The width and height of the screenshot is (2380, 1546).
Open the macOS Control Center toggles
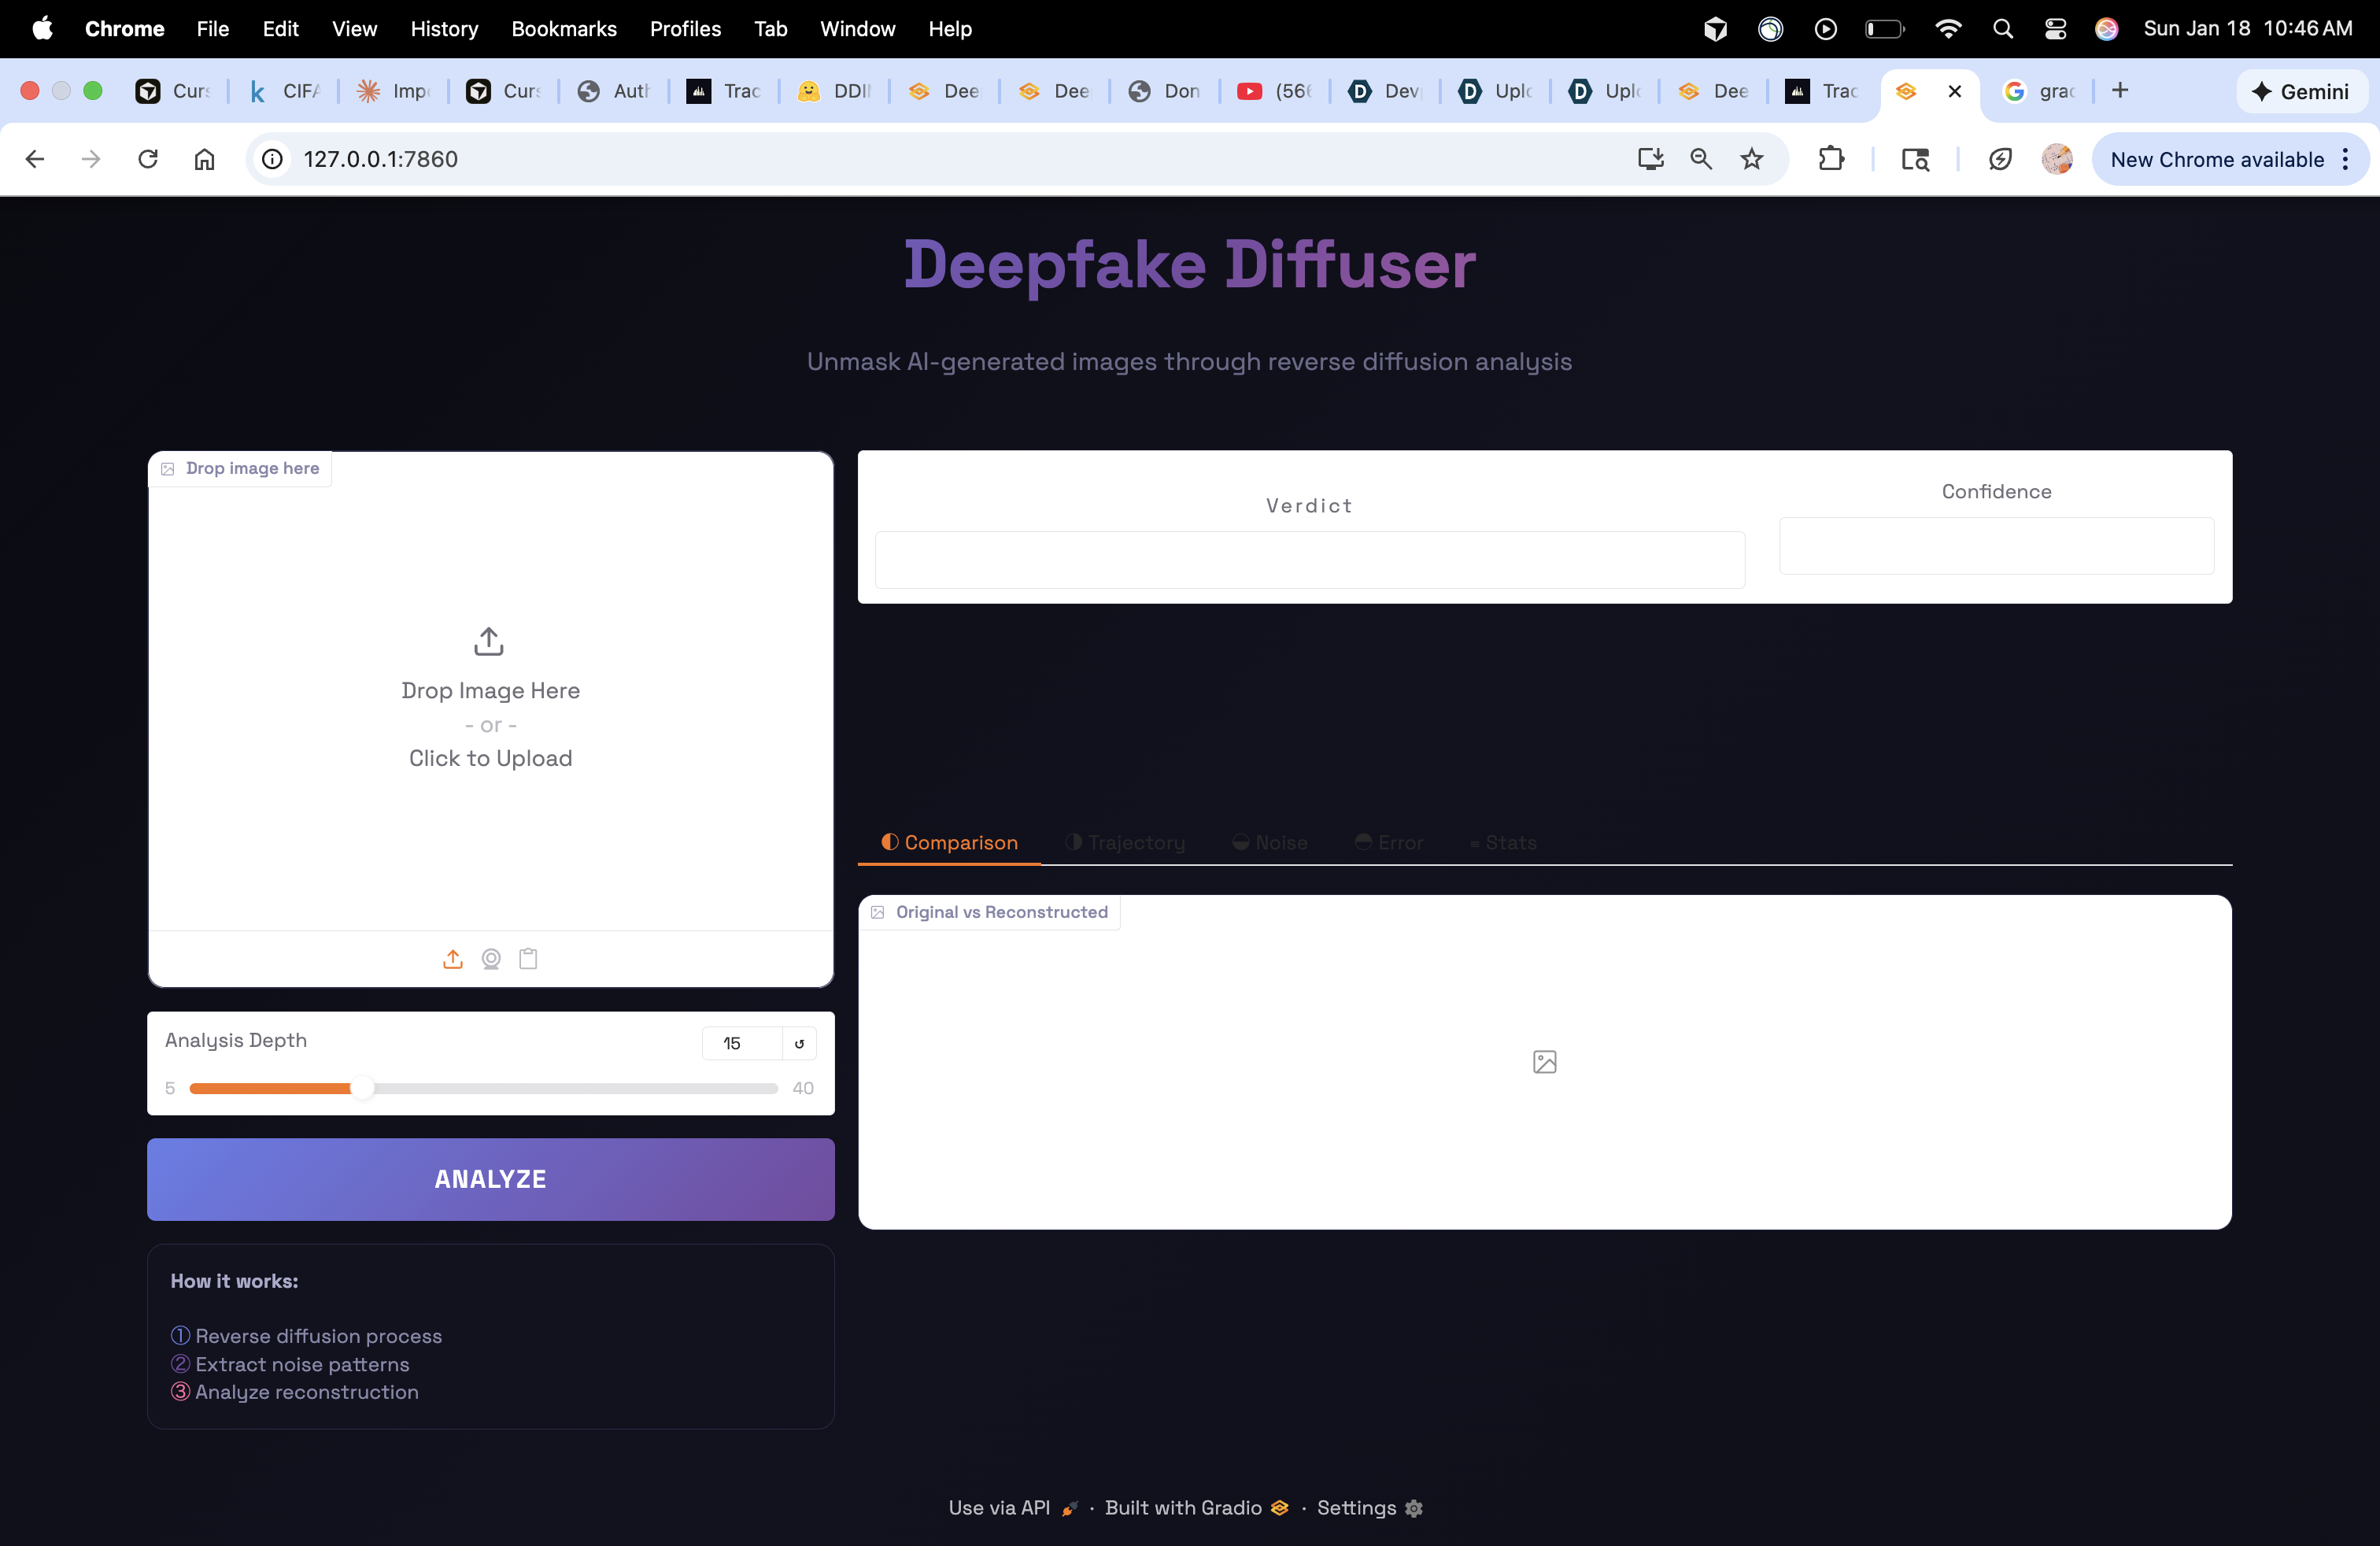coord(2055,29)
